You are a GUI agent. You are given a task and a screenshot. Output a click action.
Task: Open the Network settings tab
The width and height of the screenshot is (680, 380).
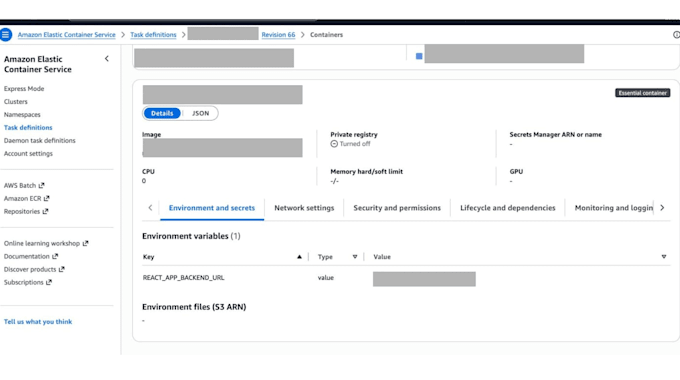coord(304,208)
